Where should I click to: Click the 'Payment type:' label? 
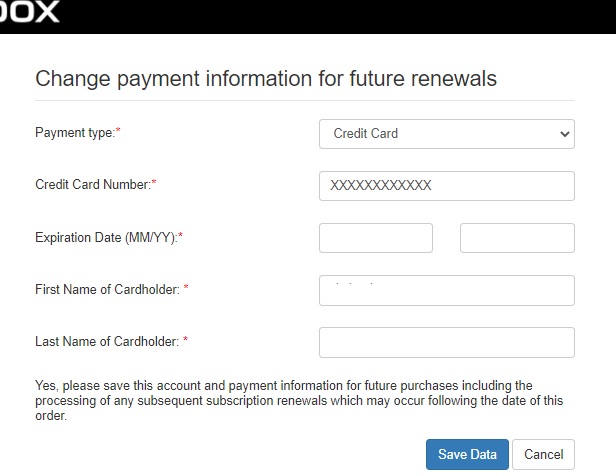pyautogui.click(x=75, y=133)
